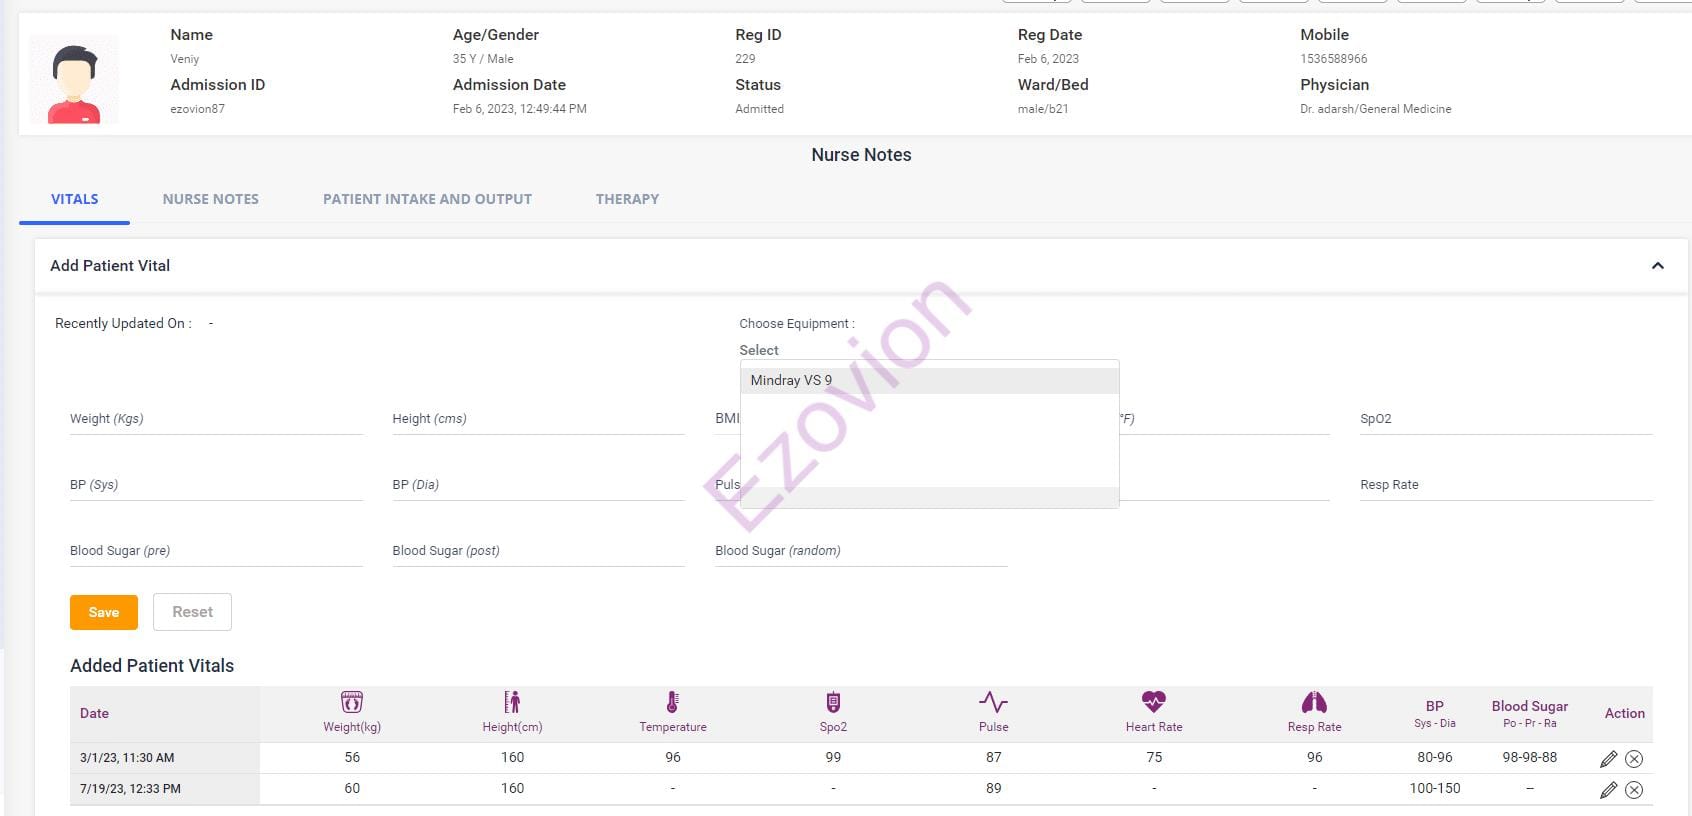Click the edit pencil for 3/1/23 vitals
This screenshot has height=816, width=1692.
[1608, 759]
